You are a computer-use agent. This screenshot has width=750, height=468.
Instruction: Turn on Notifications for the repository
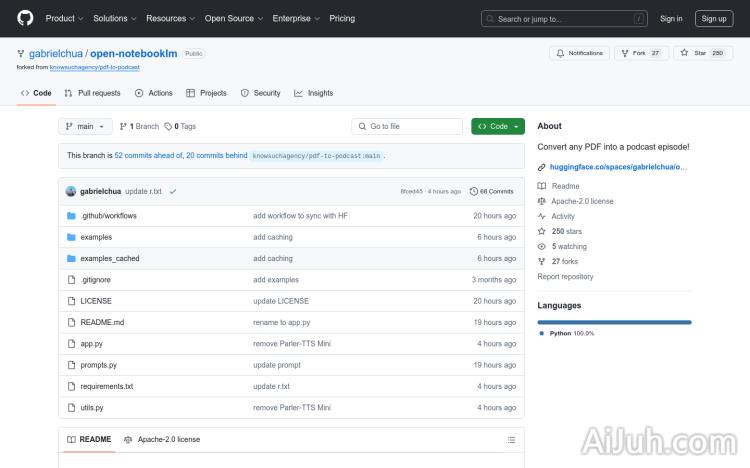click(x=578, y=53)
